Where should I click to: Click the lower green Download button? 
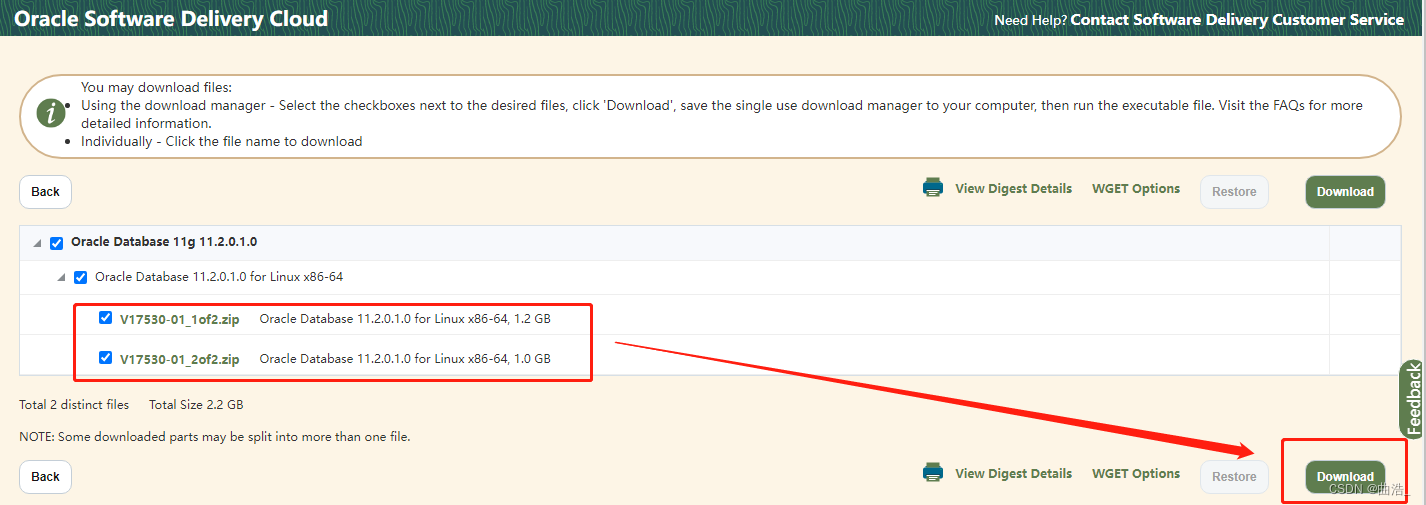point(1345,477)
